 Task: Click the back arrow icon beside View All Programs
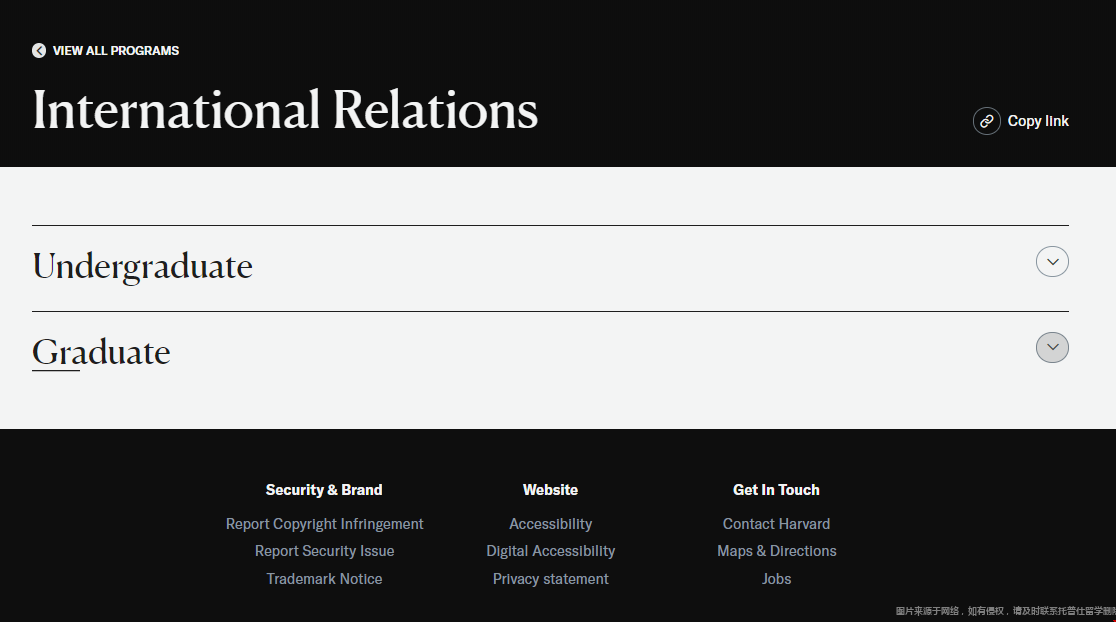[x=39, y=51]
